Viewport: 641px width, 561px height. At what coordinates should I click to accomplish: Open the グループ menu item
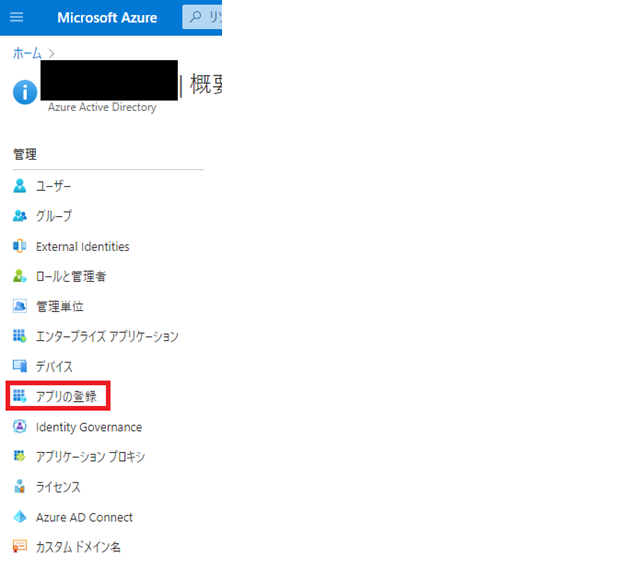[x=54, y=216]
